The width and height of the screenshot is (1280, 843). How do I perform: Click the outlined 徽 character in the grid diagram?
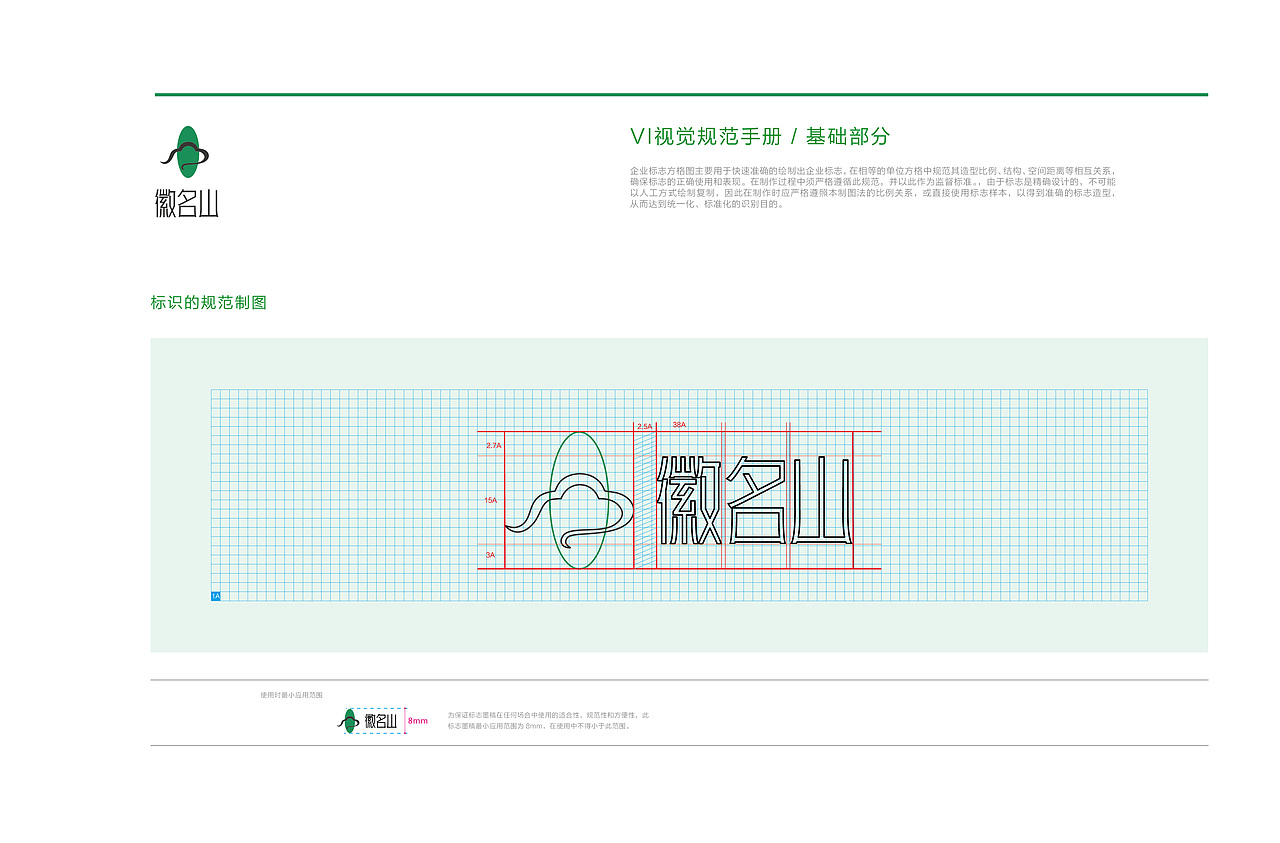tap(690, 500)
